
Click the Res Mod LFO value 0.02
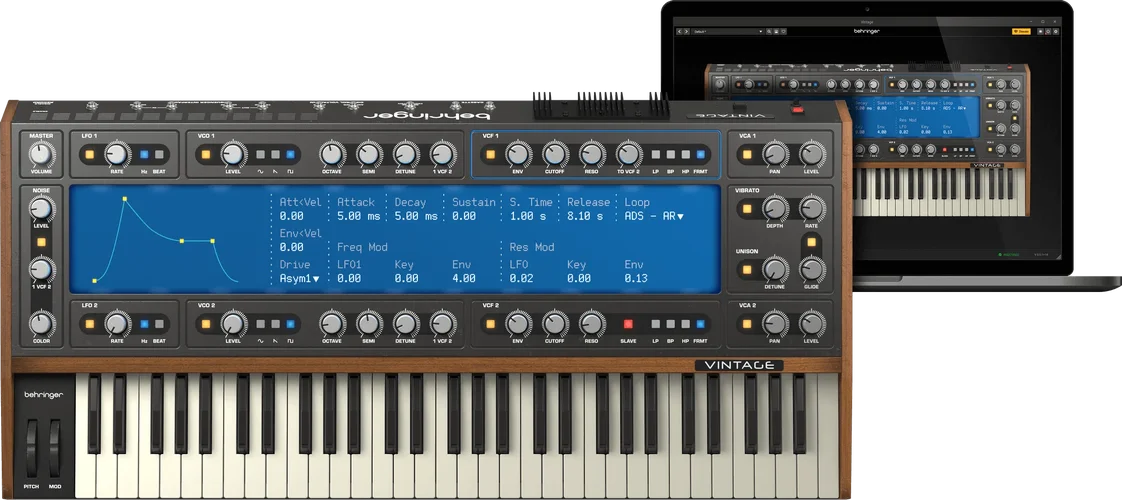coord(521,278)
